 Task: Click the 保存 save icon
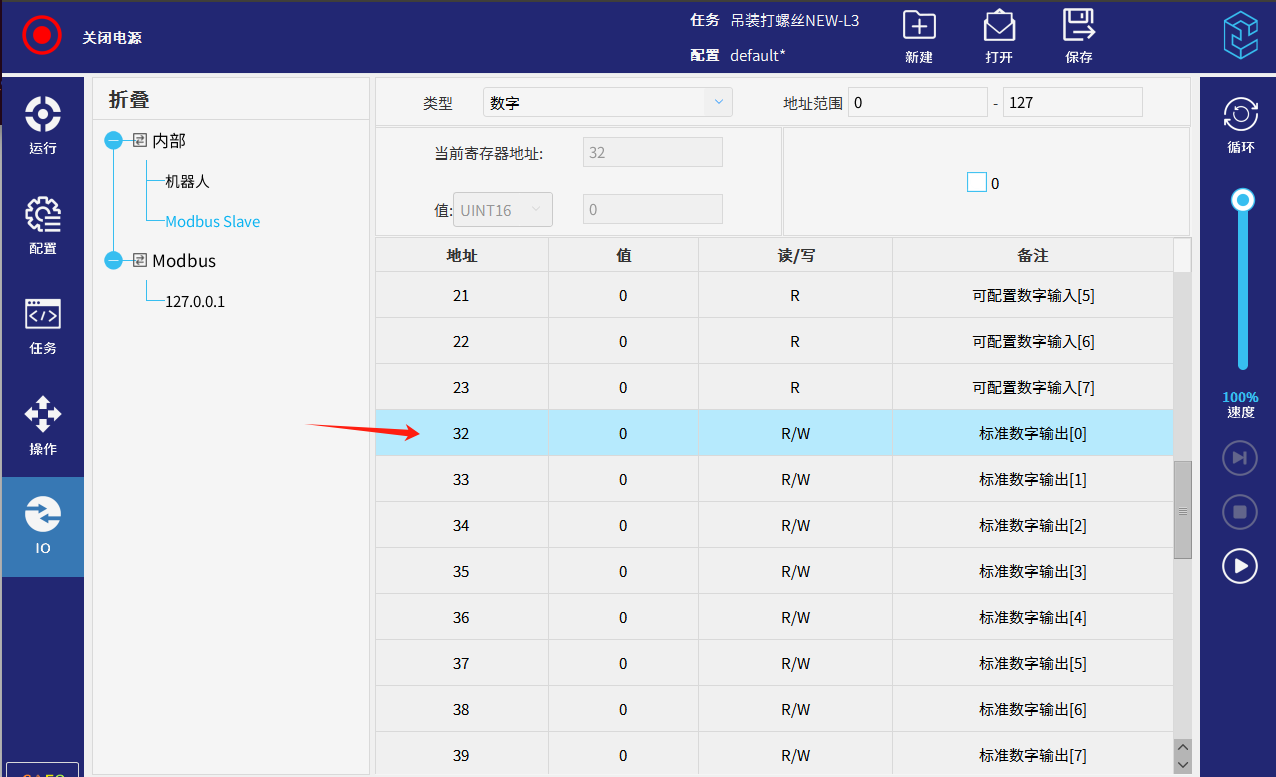click(x=1078, y=27)
